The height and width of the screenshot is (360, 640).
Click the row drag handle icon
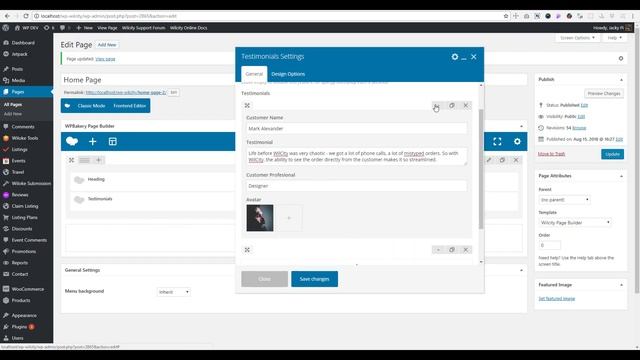coord(71,160)
